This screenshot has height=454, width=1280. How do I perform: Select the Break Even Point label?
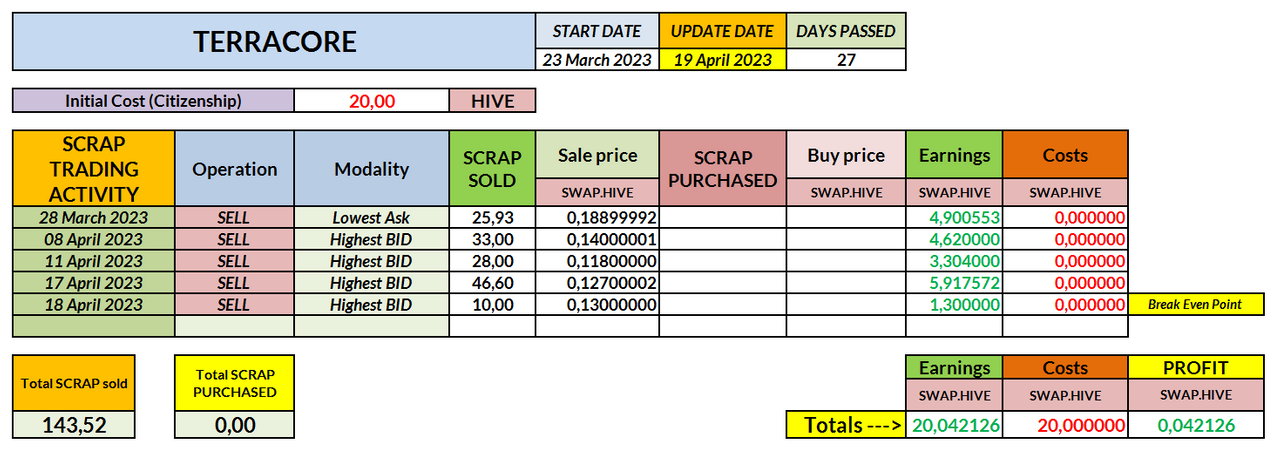pyautogui.click(x=1195, y=304)
